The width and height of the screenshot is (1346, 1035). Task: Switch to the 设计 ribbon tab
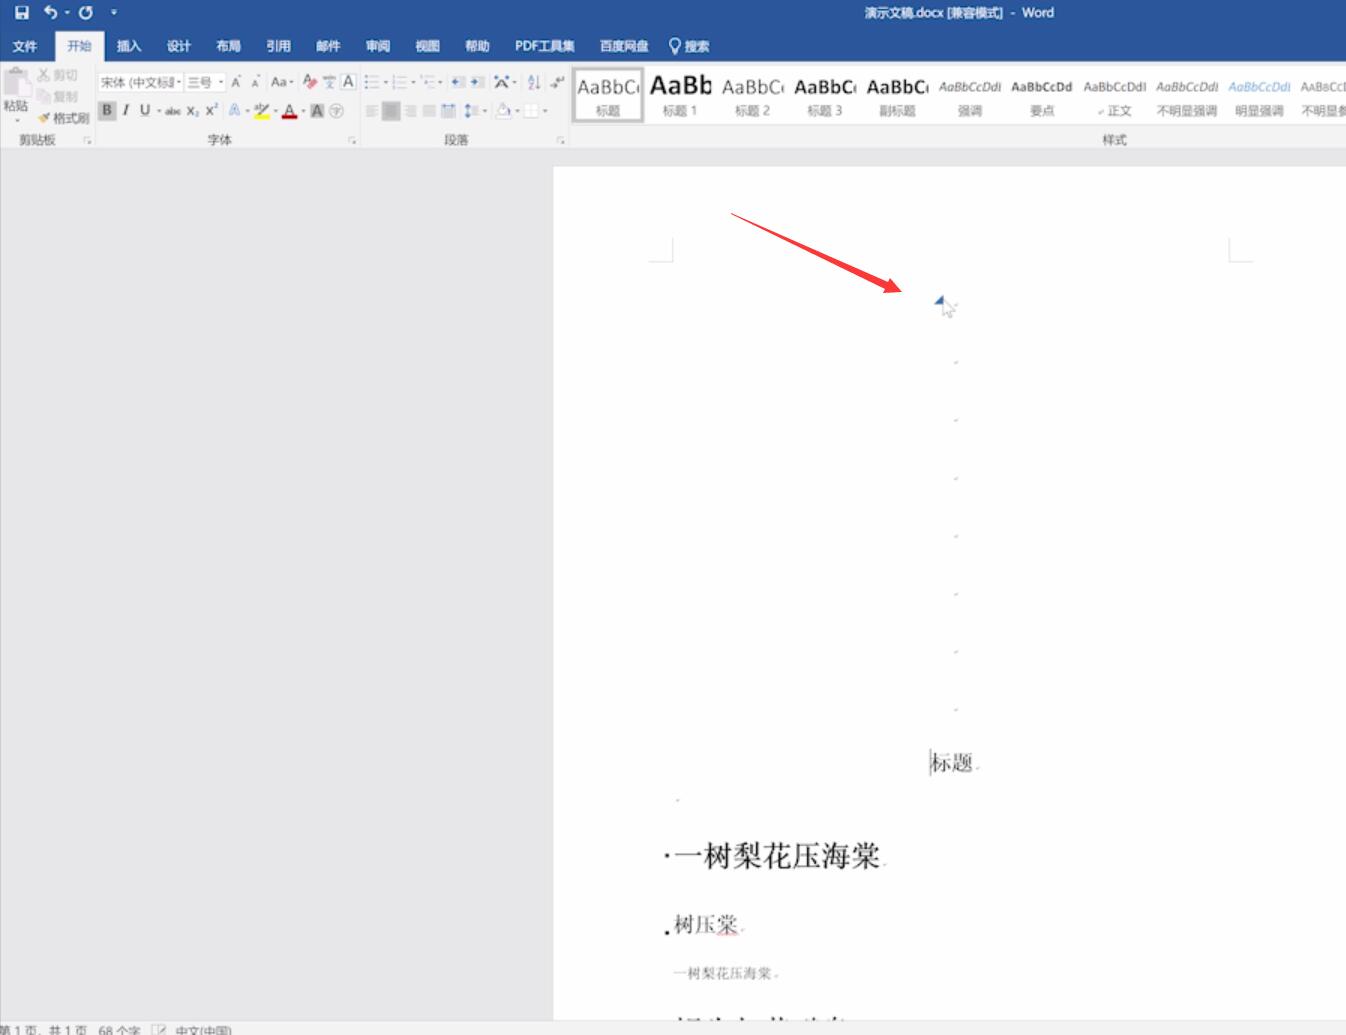pyautogui.click(x=179, y=46)
